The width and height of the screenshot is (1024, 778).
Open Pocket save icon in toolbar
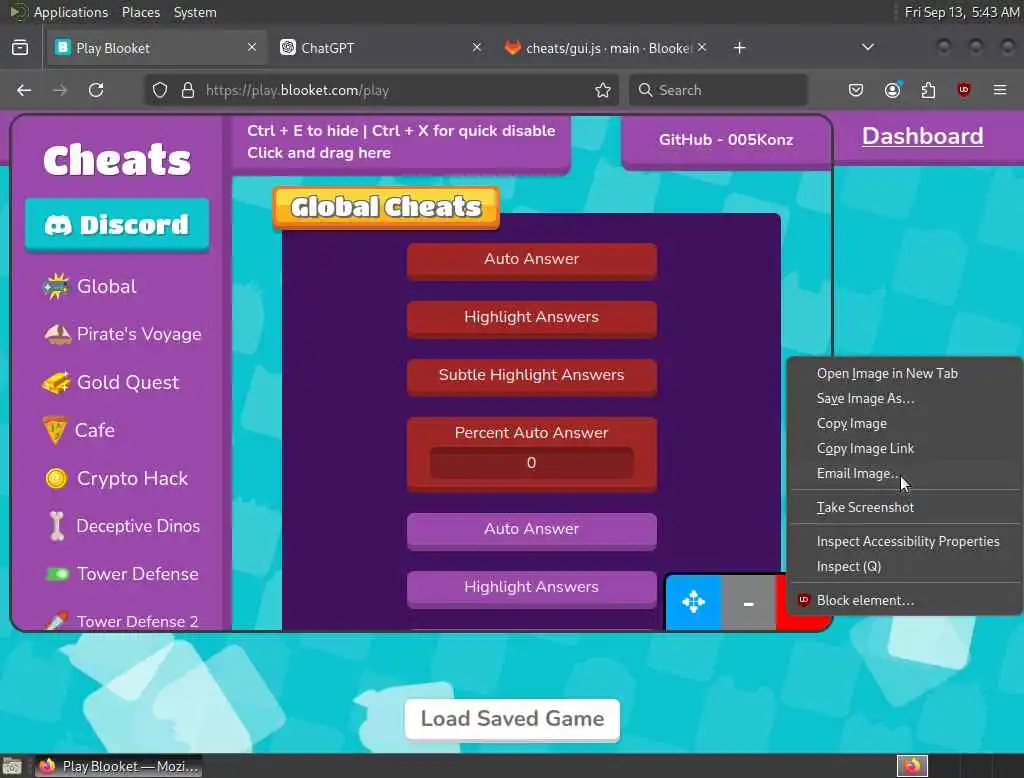[856, 90]
